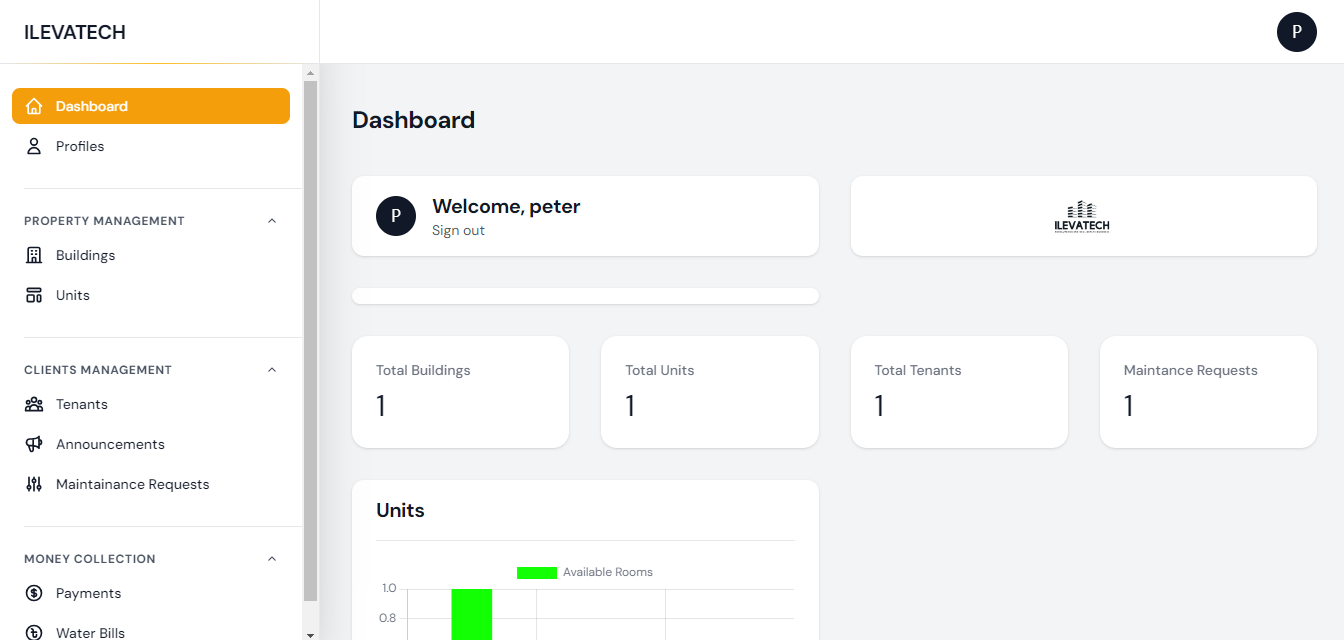Click the CLIENTS MANAGEMENT section header text
1344x640 pixels.
[98, 370]
